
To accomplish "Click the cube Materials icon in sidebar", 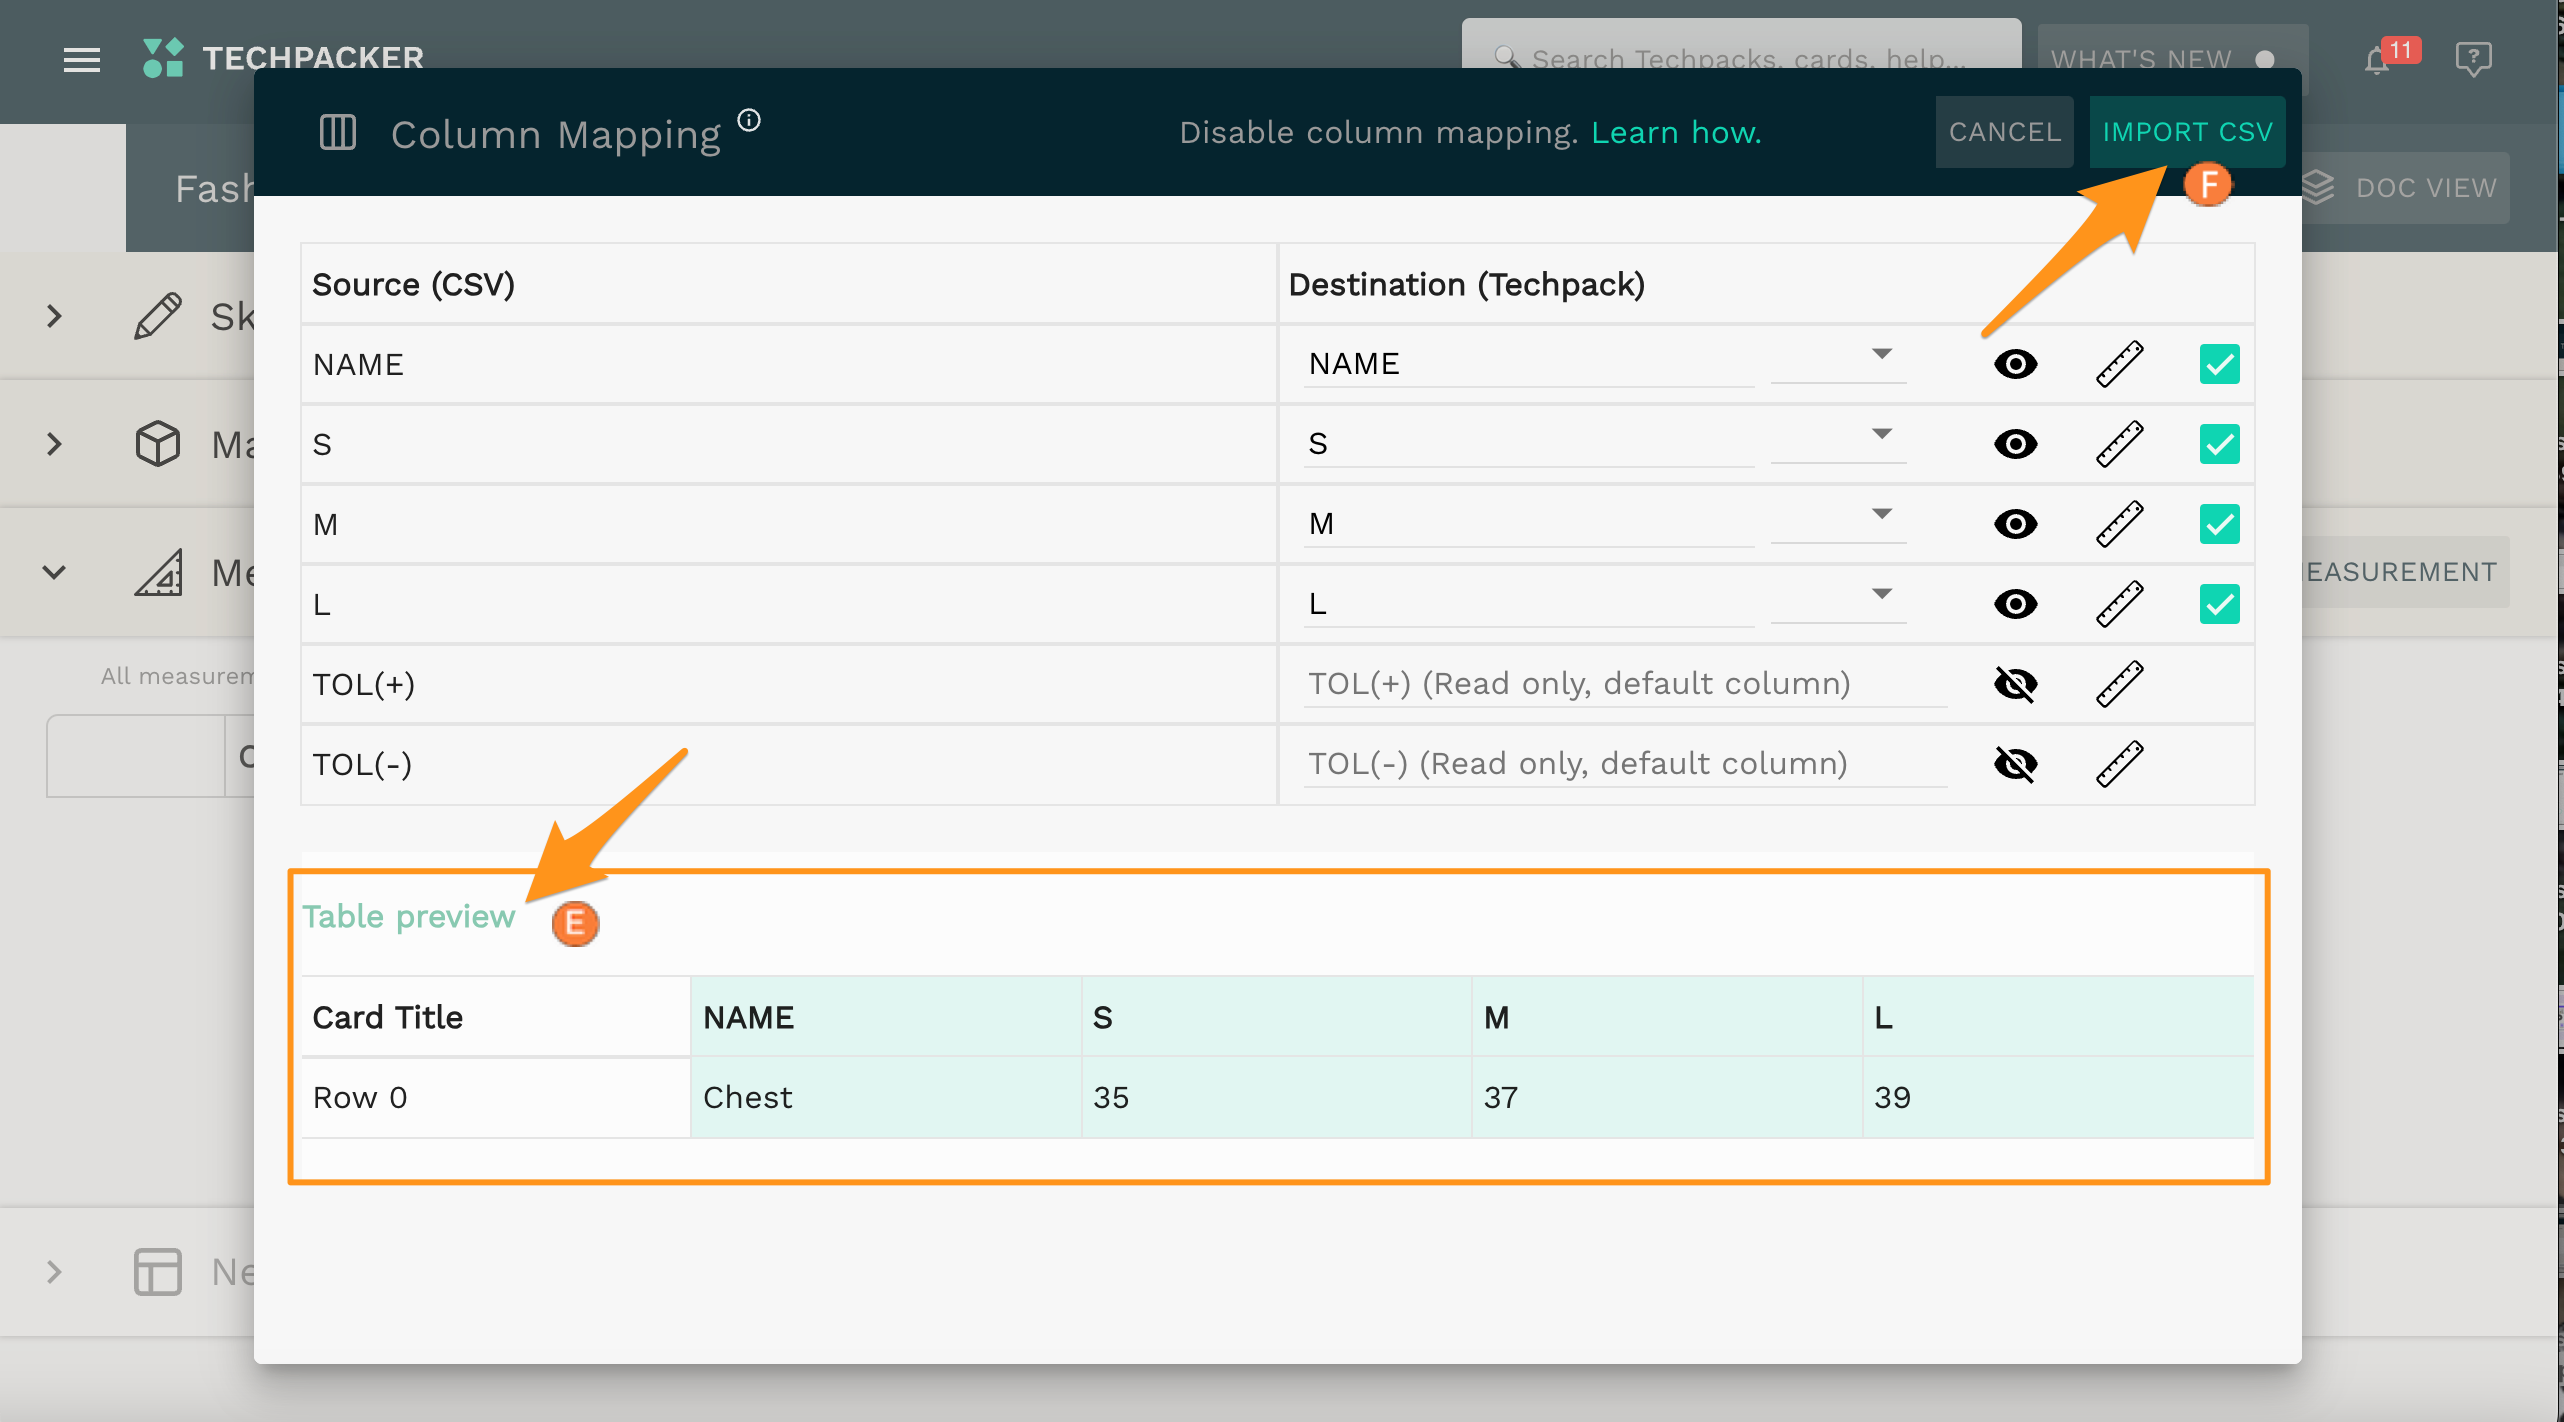I will tap(158, 444).
